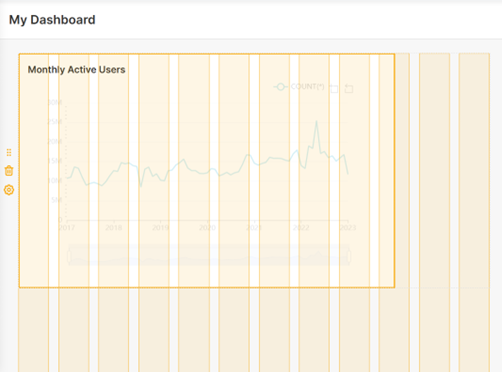
Task: Click the 2023 x-axis label
Action: (348, 228)
